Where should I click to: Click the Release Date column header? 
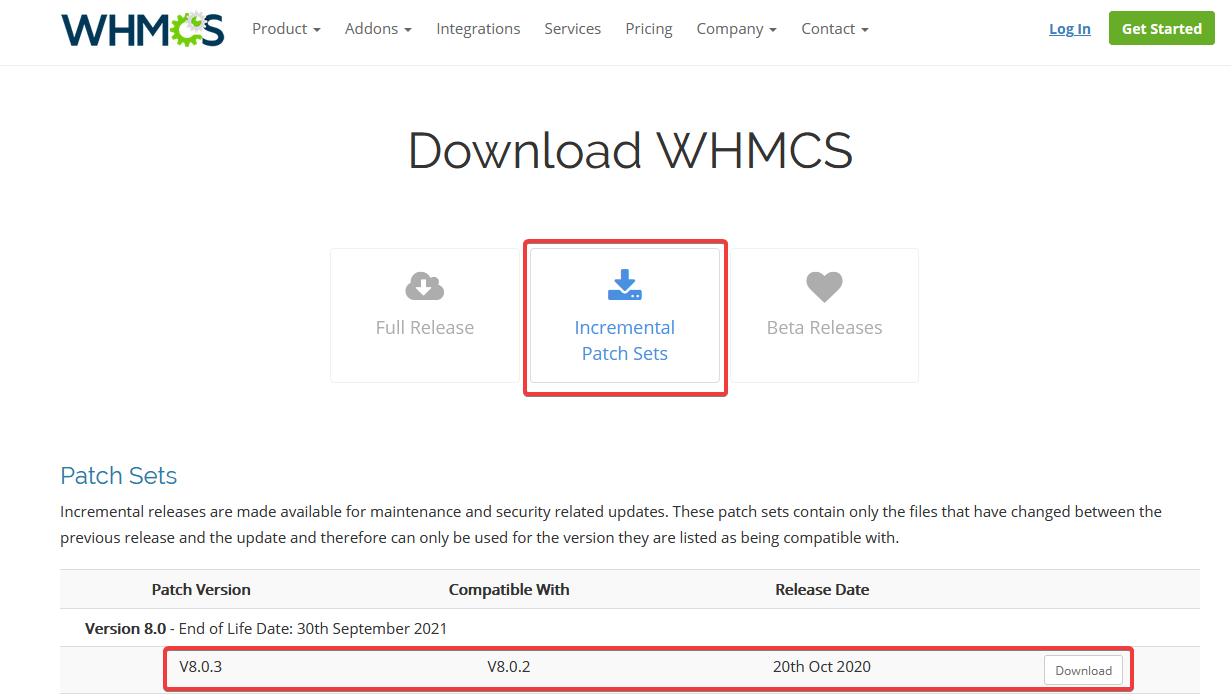(822, 589)
